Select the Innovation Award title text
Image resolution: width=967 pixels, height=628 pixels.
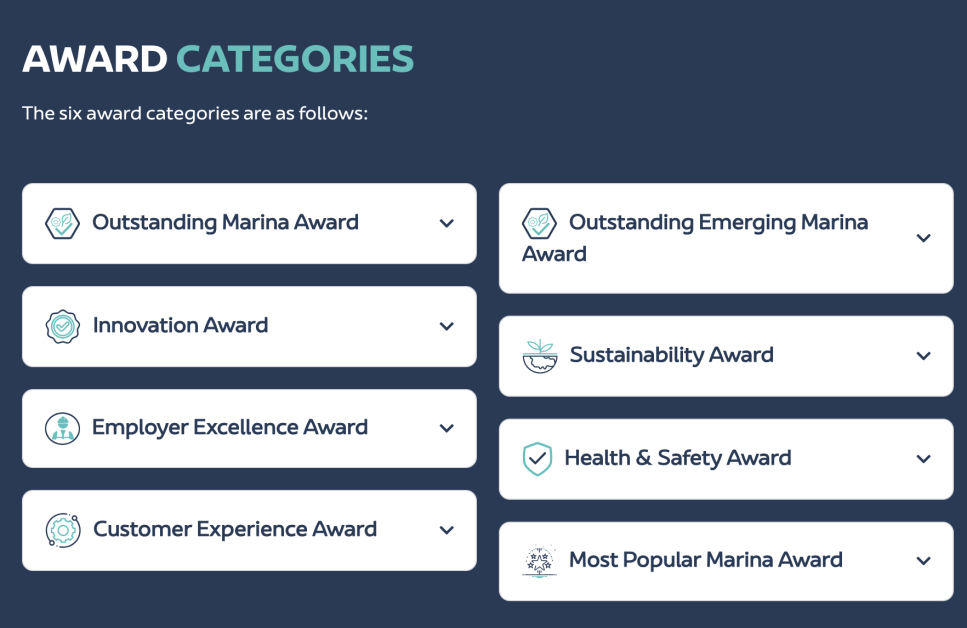click(180, 325)
